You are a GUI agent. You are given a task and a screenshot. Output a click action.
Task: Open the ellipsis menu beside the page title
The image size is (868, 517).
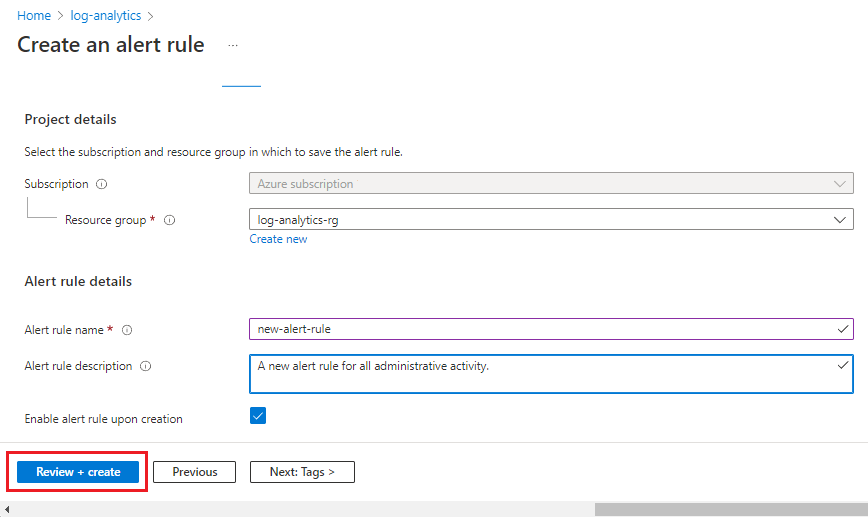tap(233, 45)
